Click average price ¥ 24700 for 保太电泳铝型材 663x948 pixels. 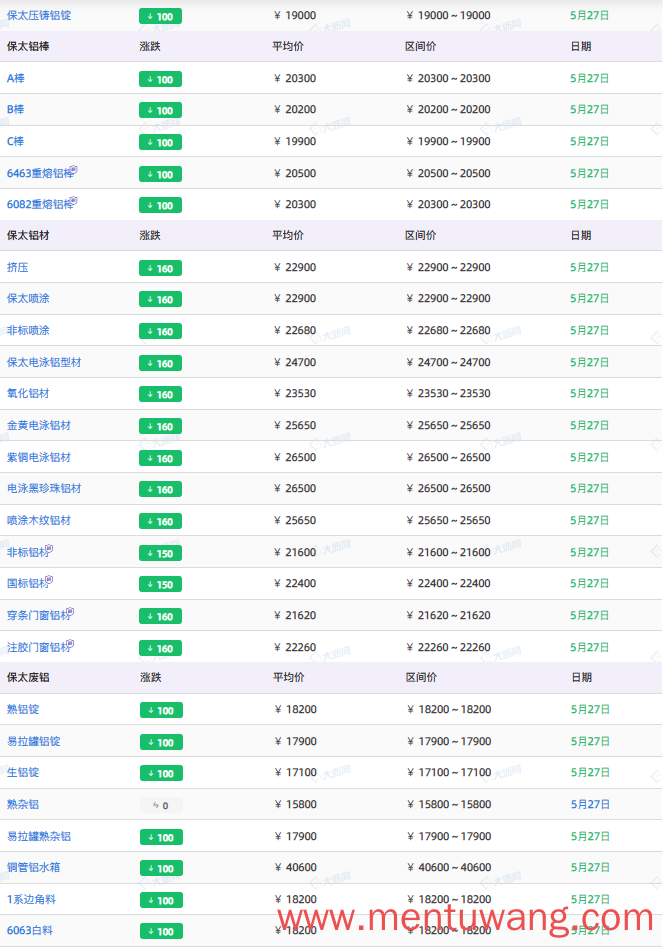(x=295, y=362)
